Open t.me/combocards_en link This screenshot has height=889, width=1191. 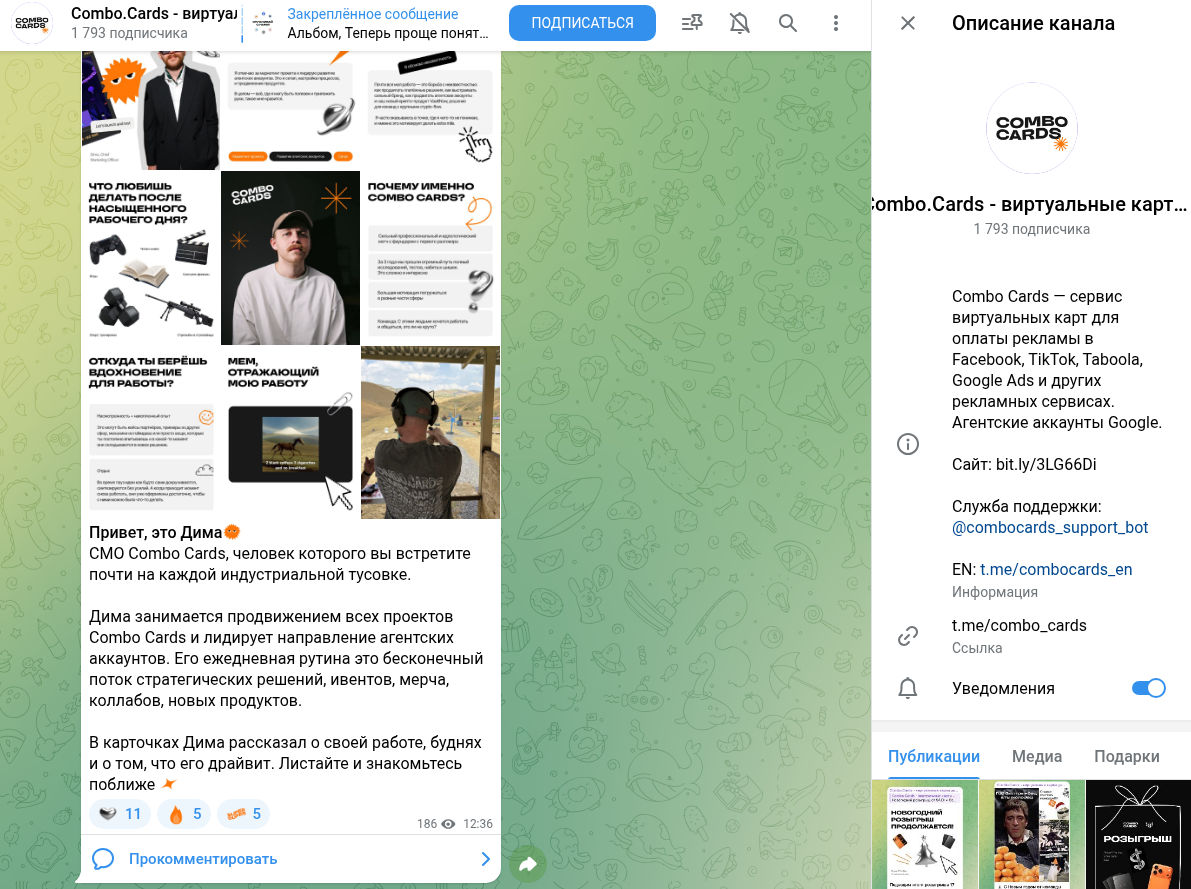[1056, 569]
